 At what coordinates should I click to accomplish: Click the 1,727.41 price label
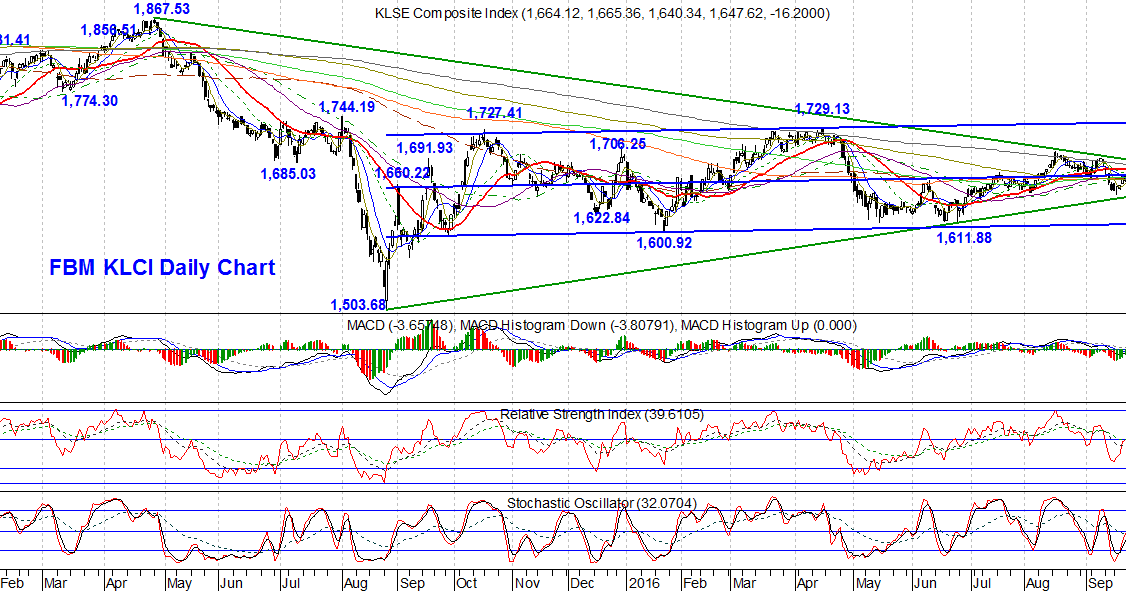[494, 113]
